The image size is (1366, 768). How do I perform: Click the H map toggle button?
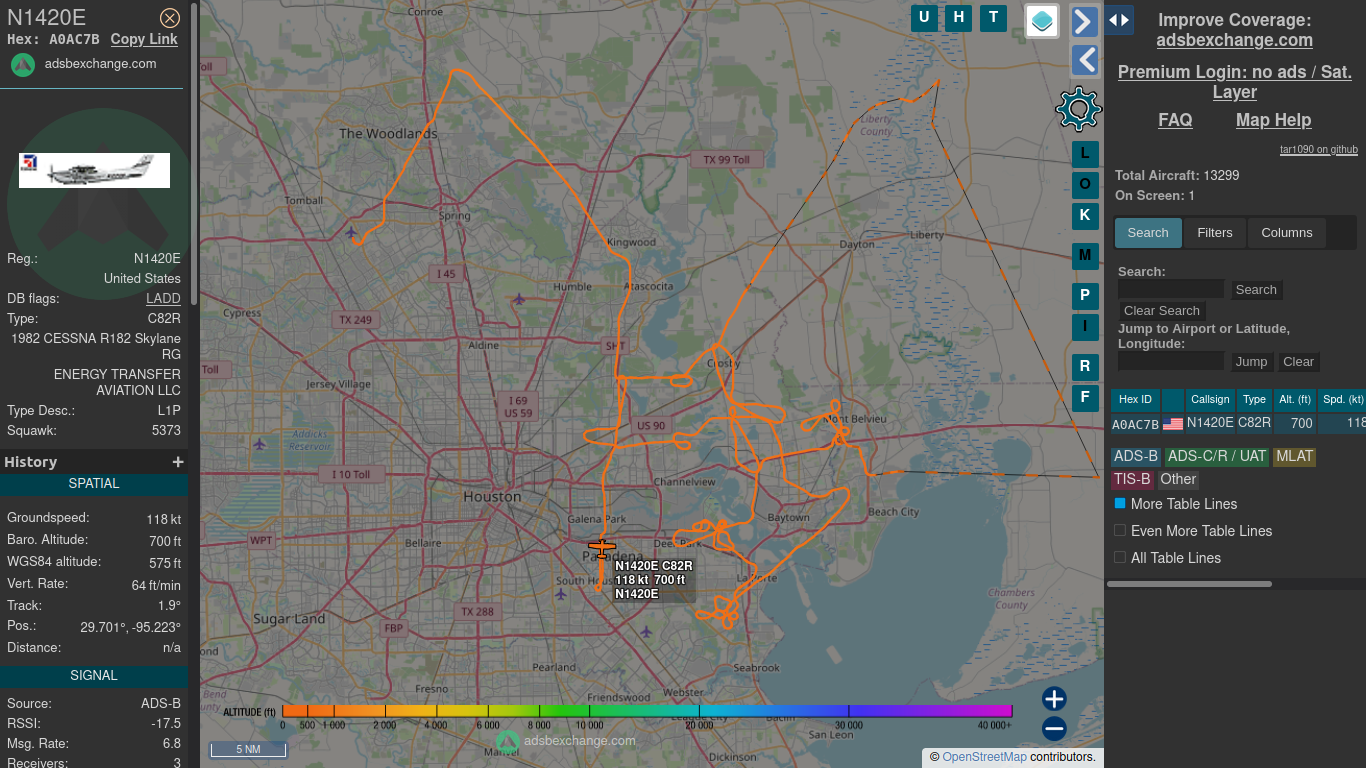959,17
